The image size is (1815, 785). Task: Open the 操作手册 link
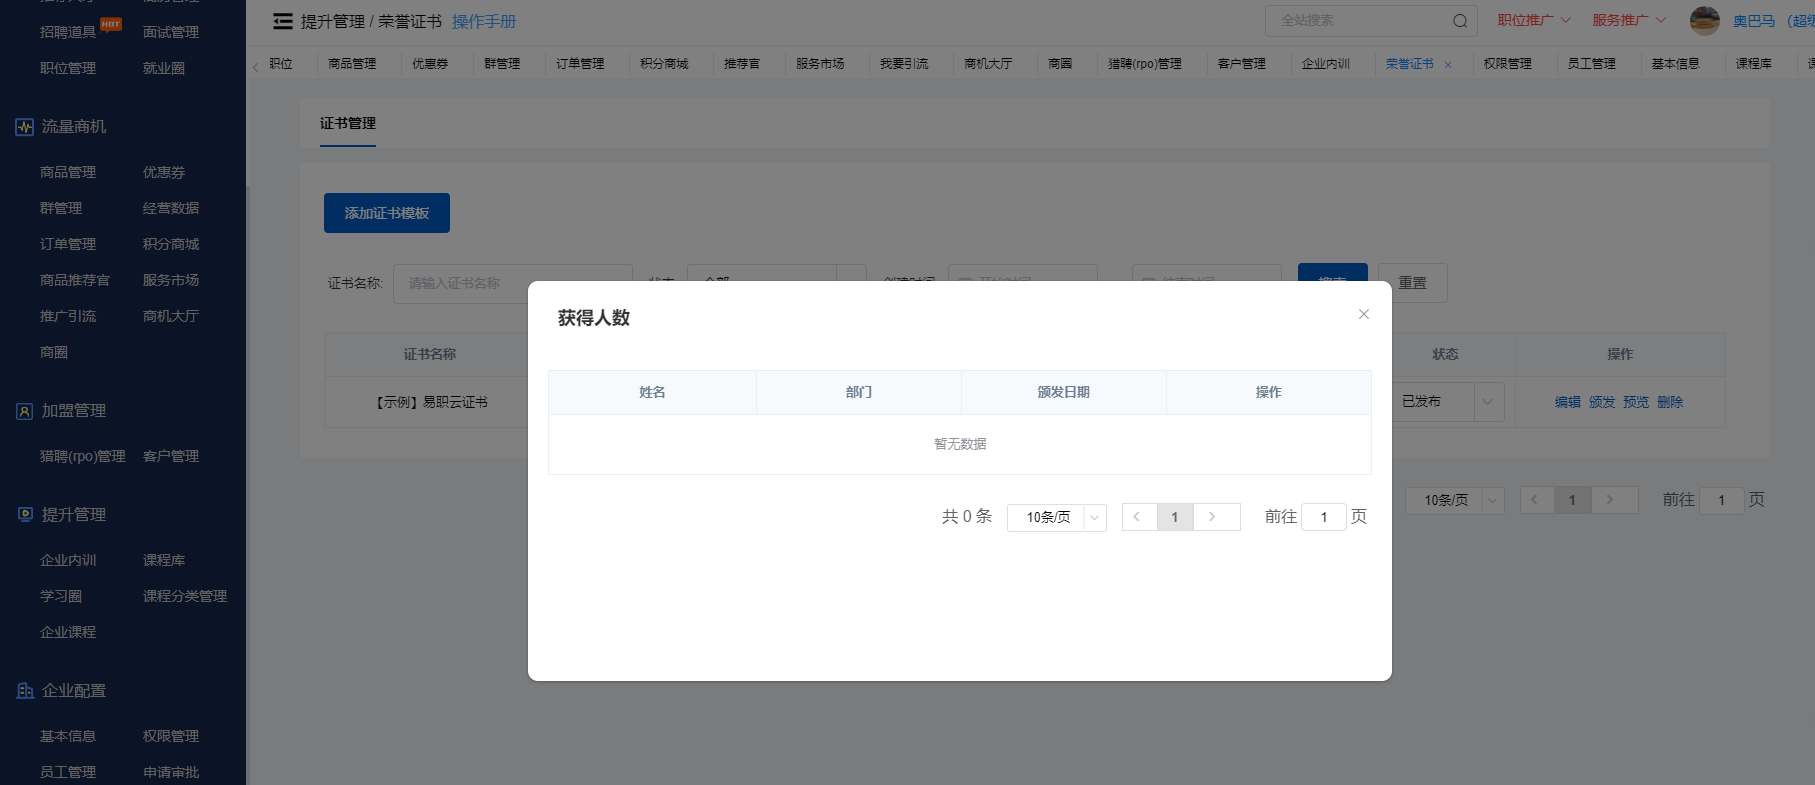[484, 22]
